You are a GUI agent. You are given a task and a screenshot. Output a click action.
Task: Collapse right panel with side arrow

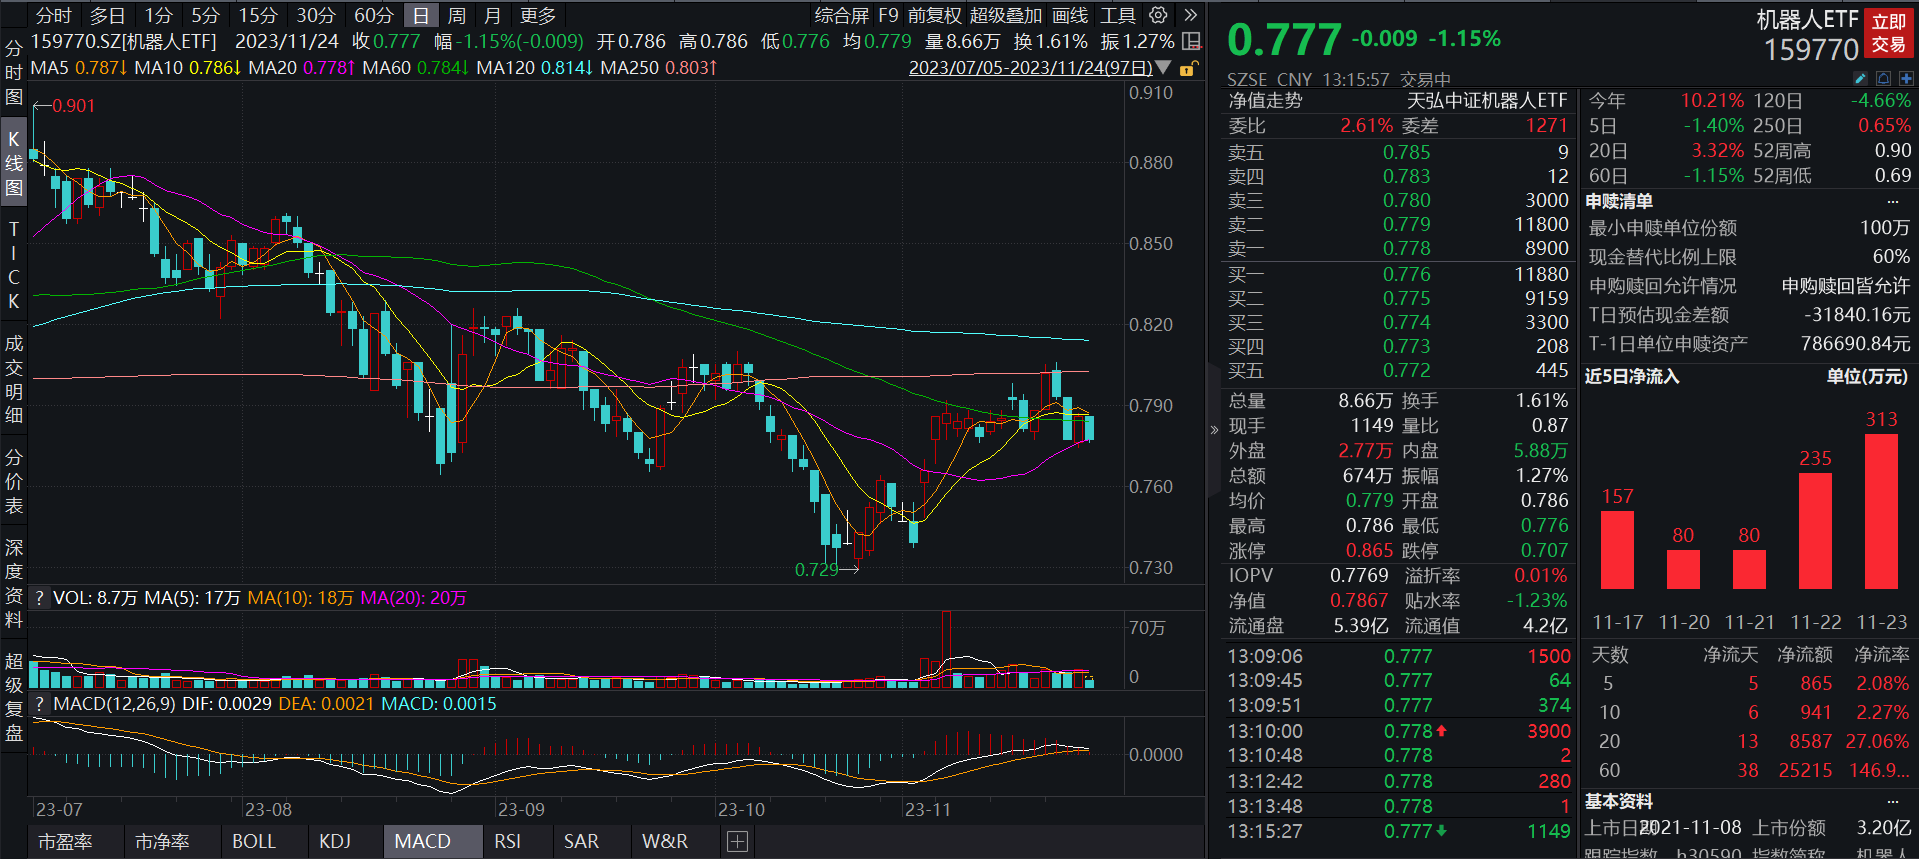pos(1214,430)
